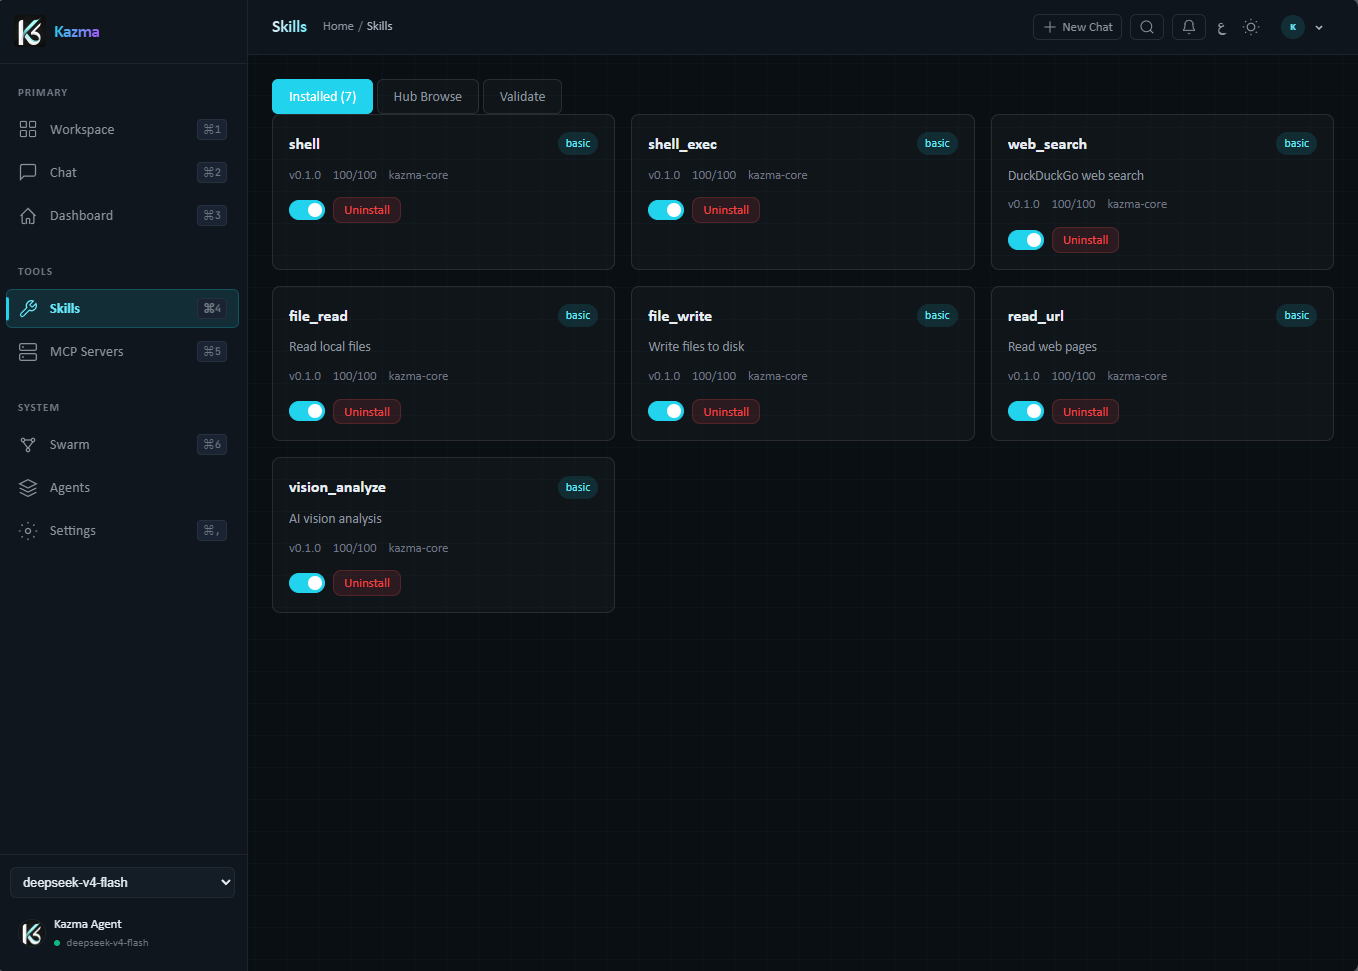
Task: Click the Workspace grid icon in sidebar
Action: pos(28,129)
